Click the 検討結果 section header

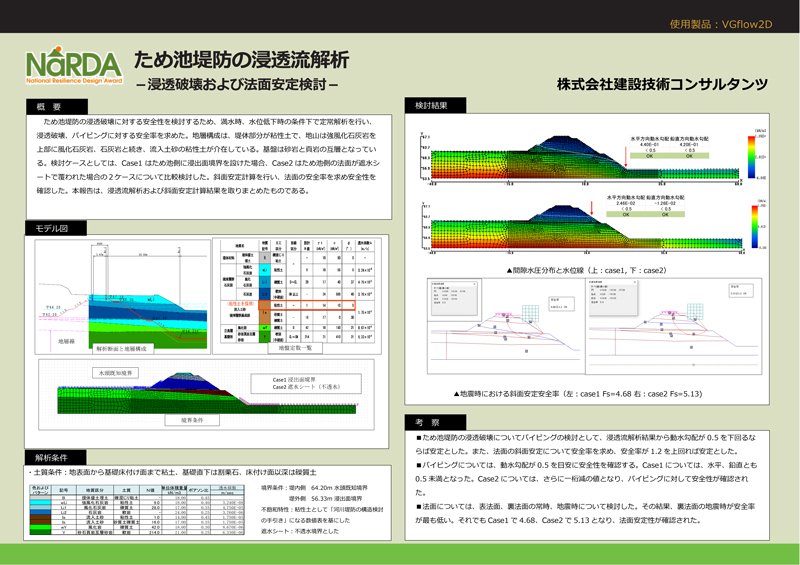[435, 105]
